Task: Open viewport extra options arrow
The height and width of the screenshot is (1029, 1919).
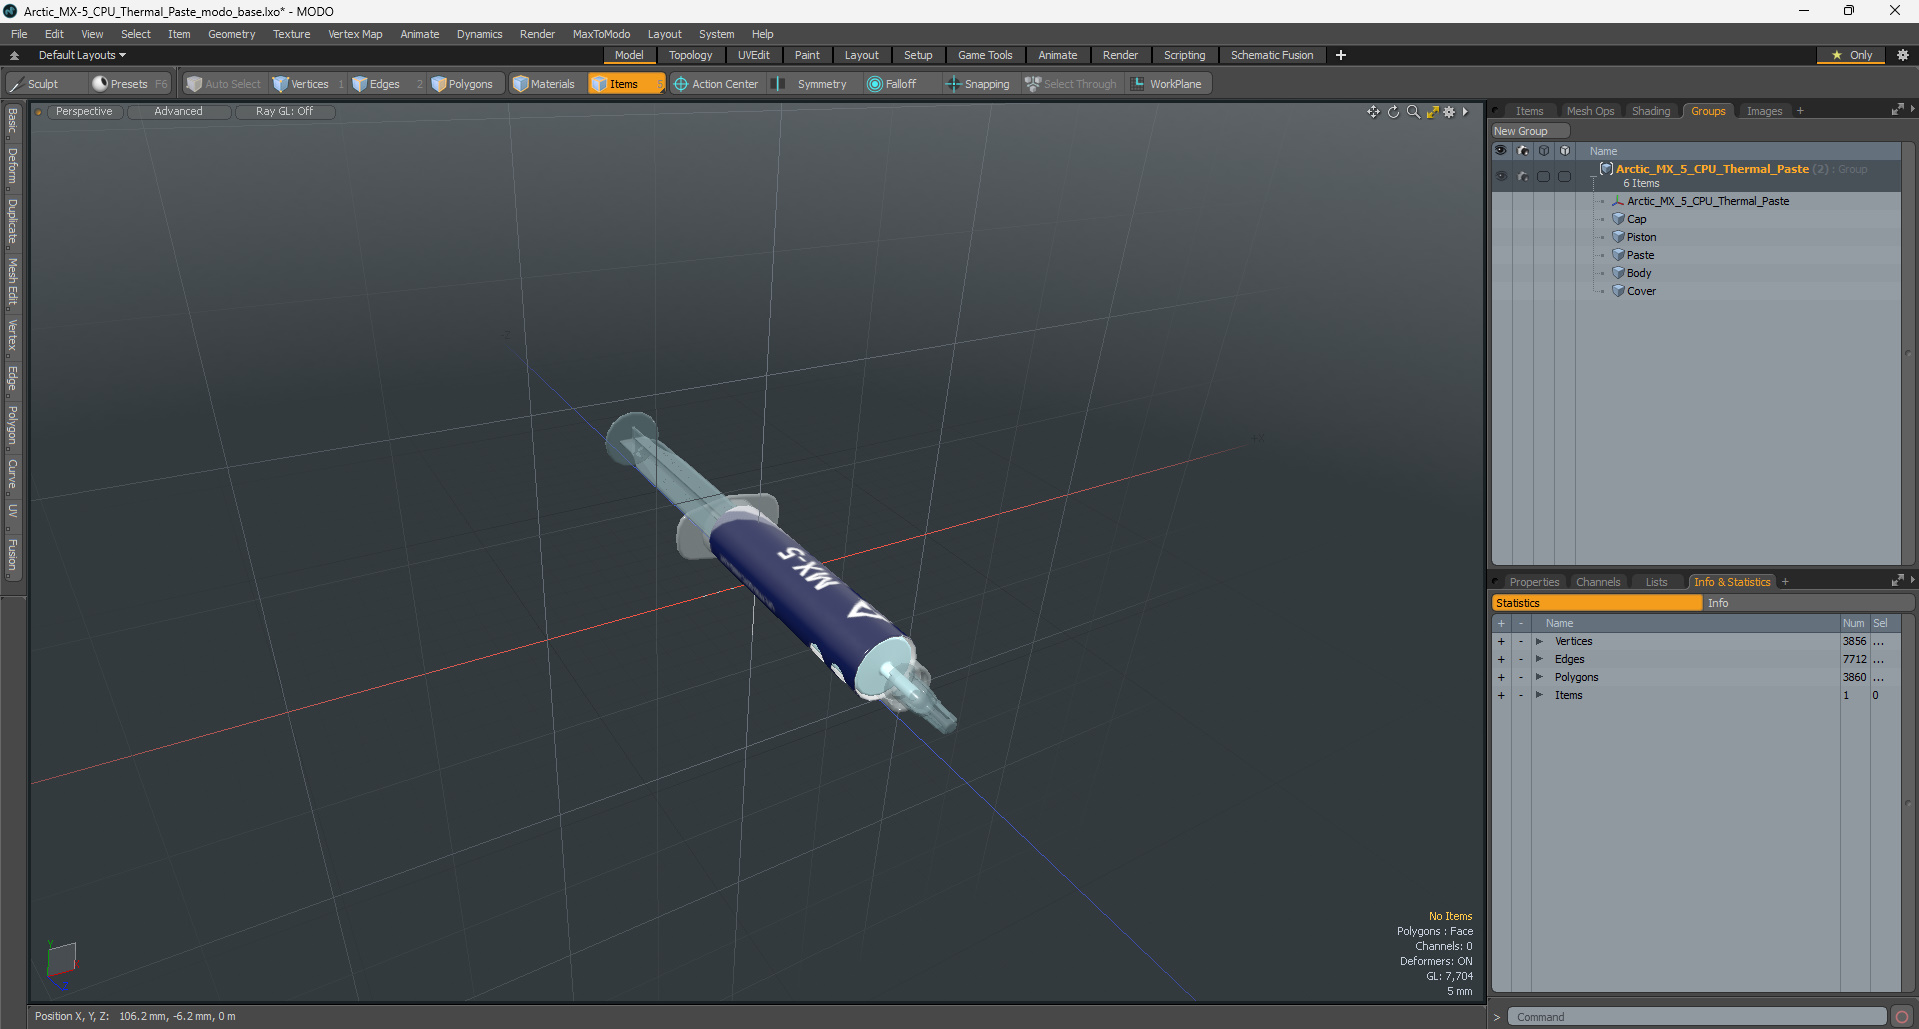Action: click(1465, 112)
